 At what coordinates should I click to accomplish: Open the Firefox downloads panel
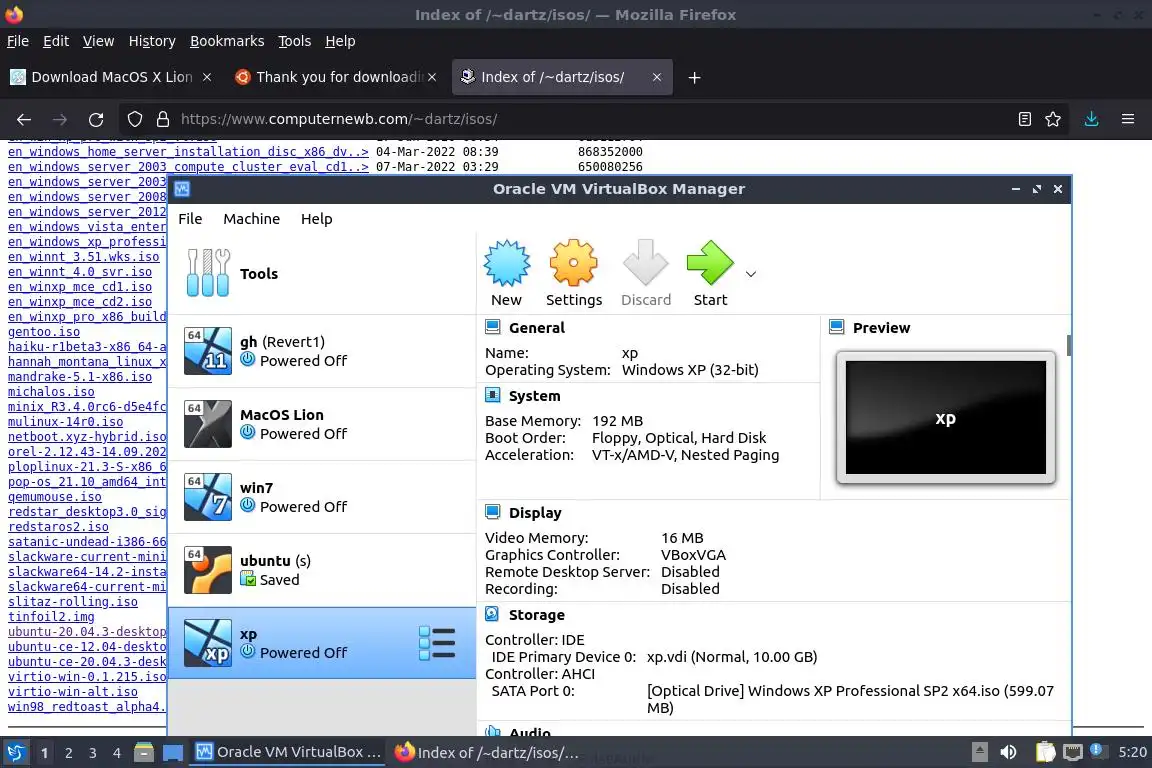(x=1092, y=119)
